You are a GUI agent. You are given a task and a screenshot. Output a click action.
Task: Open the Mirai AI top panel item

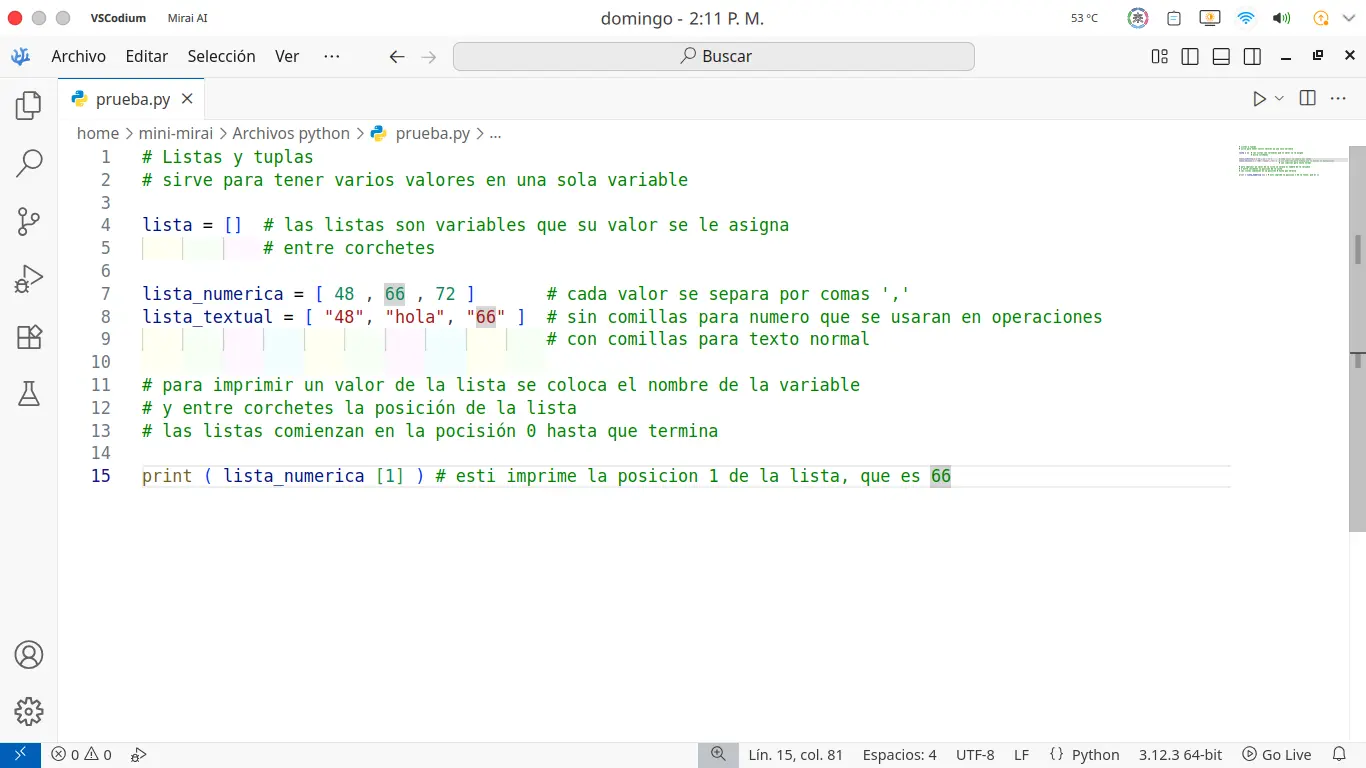[188, 18]
